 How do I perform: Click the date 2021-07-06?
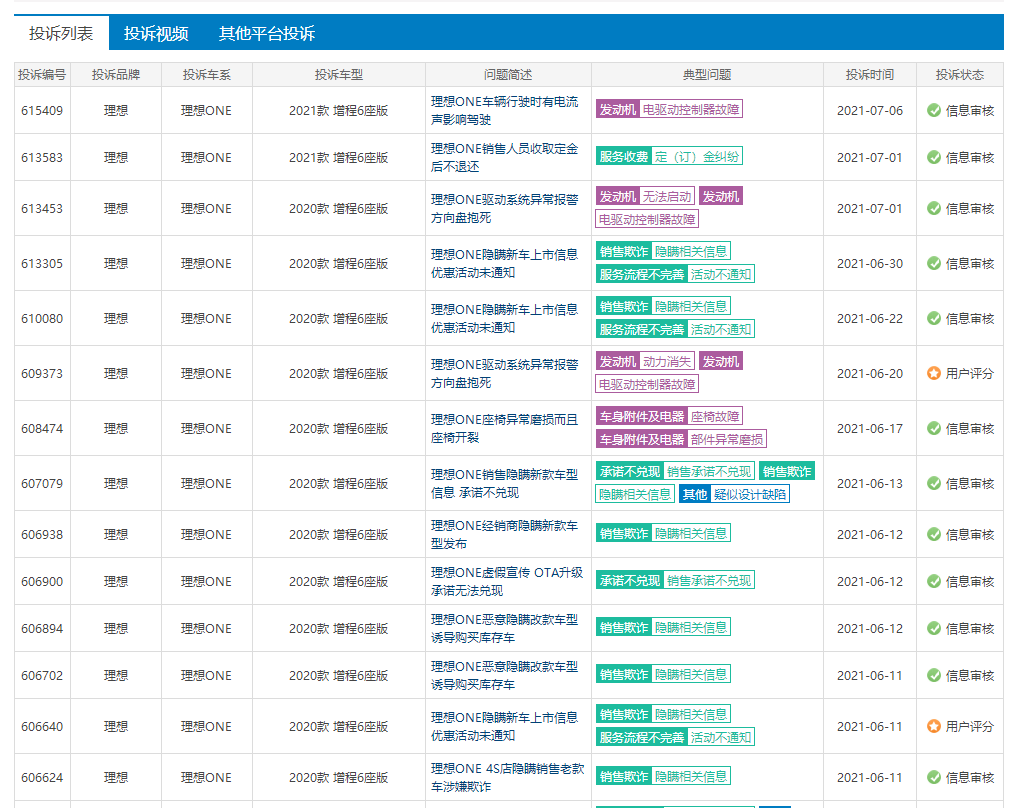click(870, 110)
